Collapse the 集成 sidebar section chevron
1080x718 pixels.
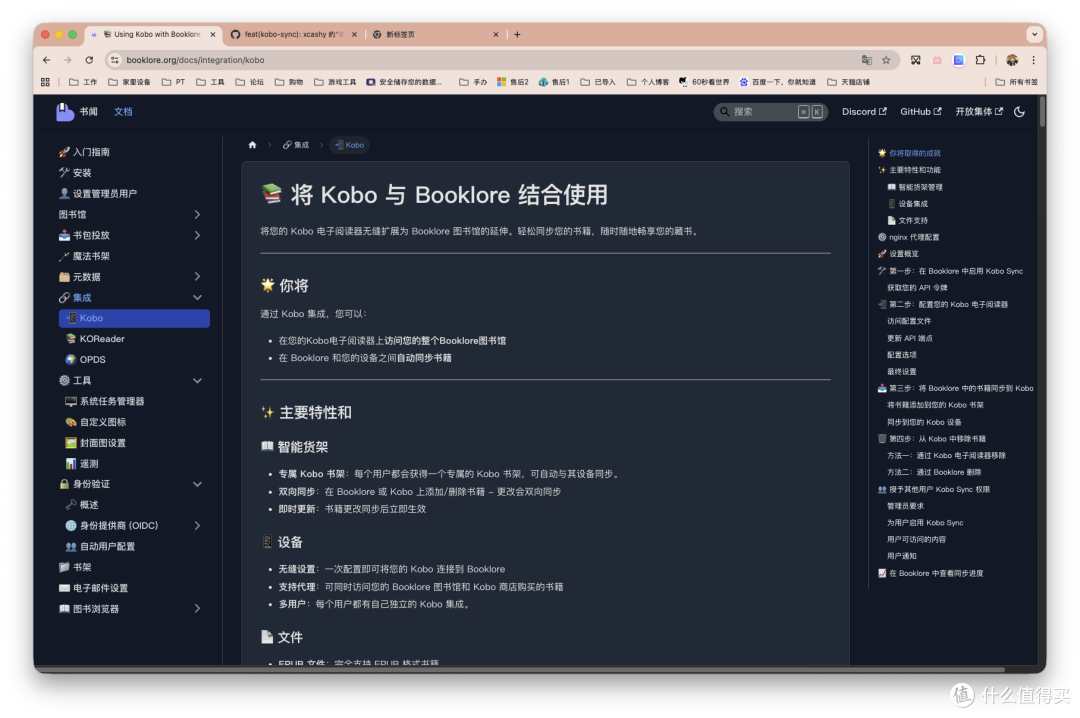click(x=197, y=298)
